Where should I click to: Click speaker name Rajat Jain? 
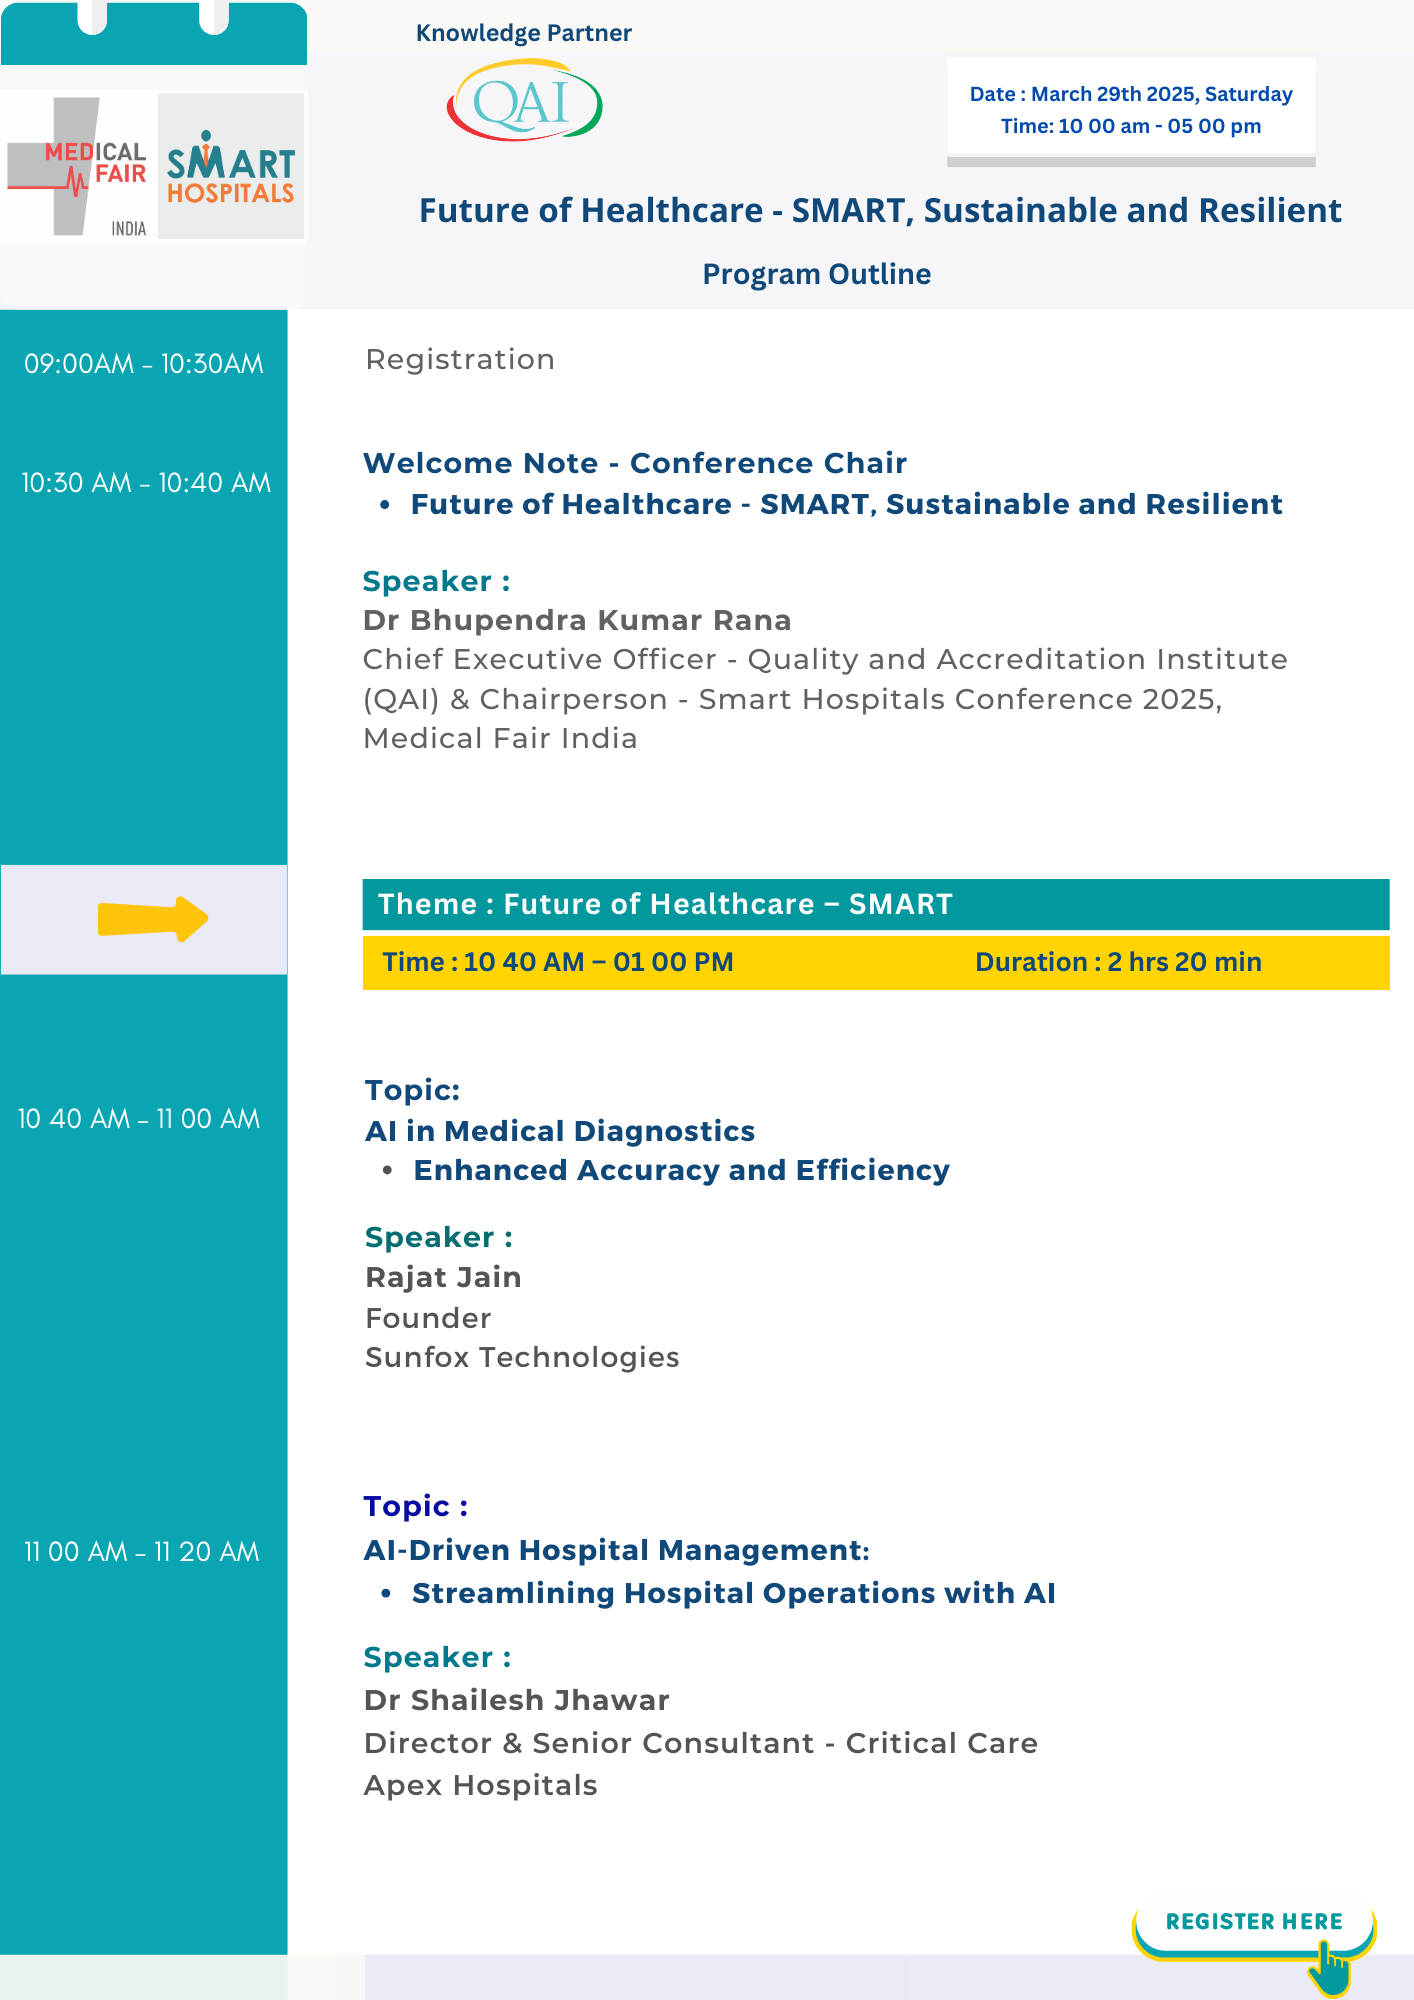coord(443,1278)
